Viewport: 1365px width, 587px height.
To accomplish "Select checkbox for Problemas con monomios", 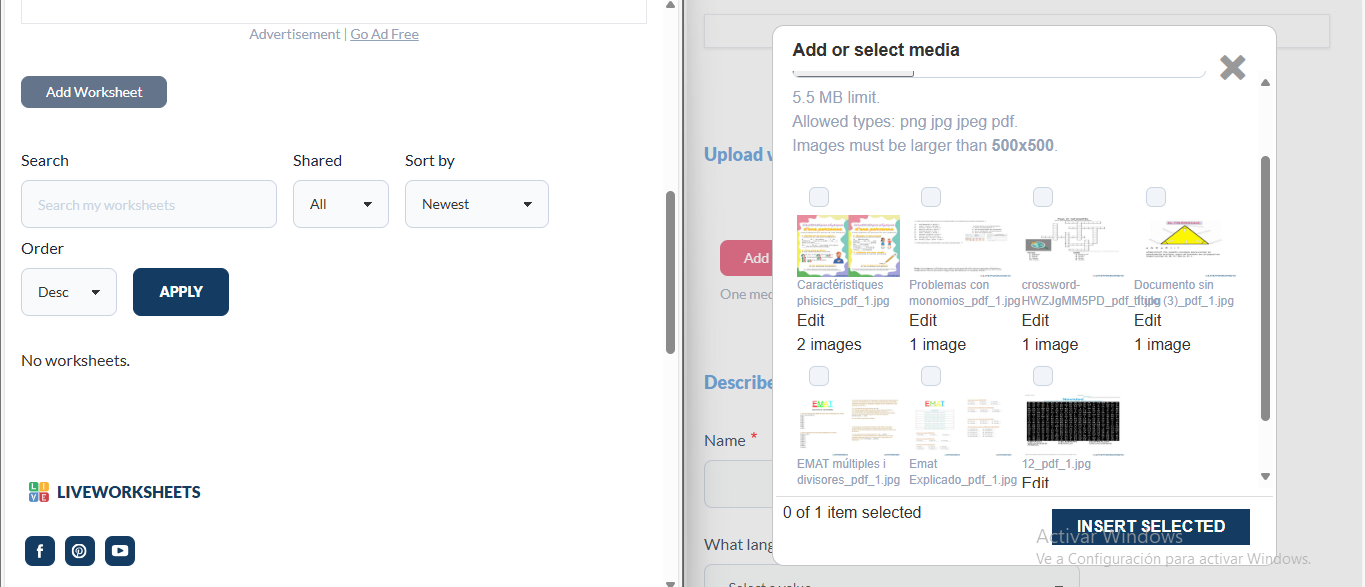I will [931, 197].
